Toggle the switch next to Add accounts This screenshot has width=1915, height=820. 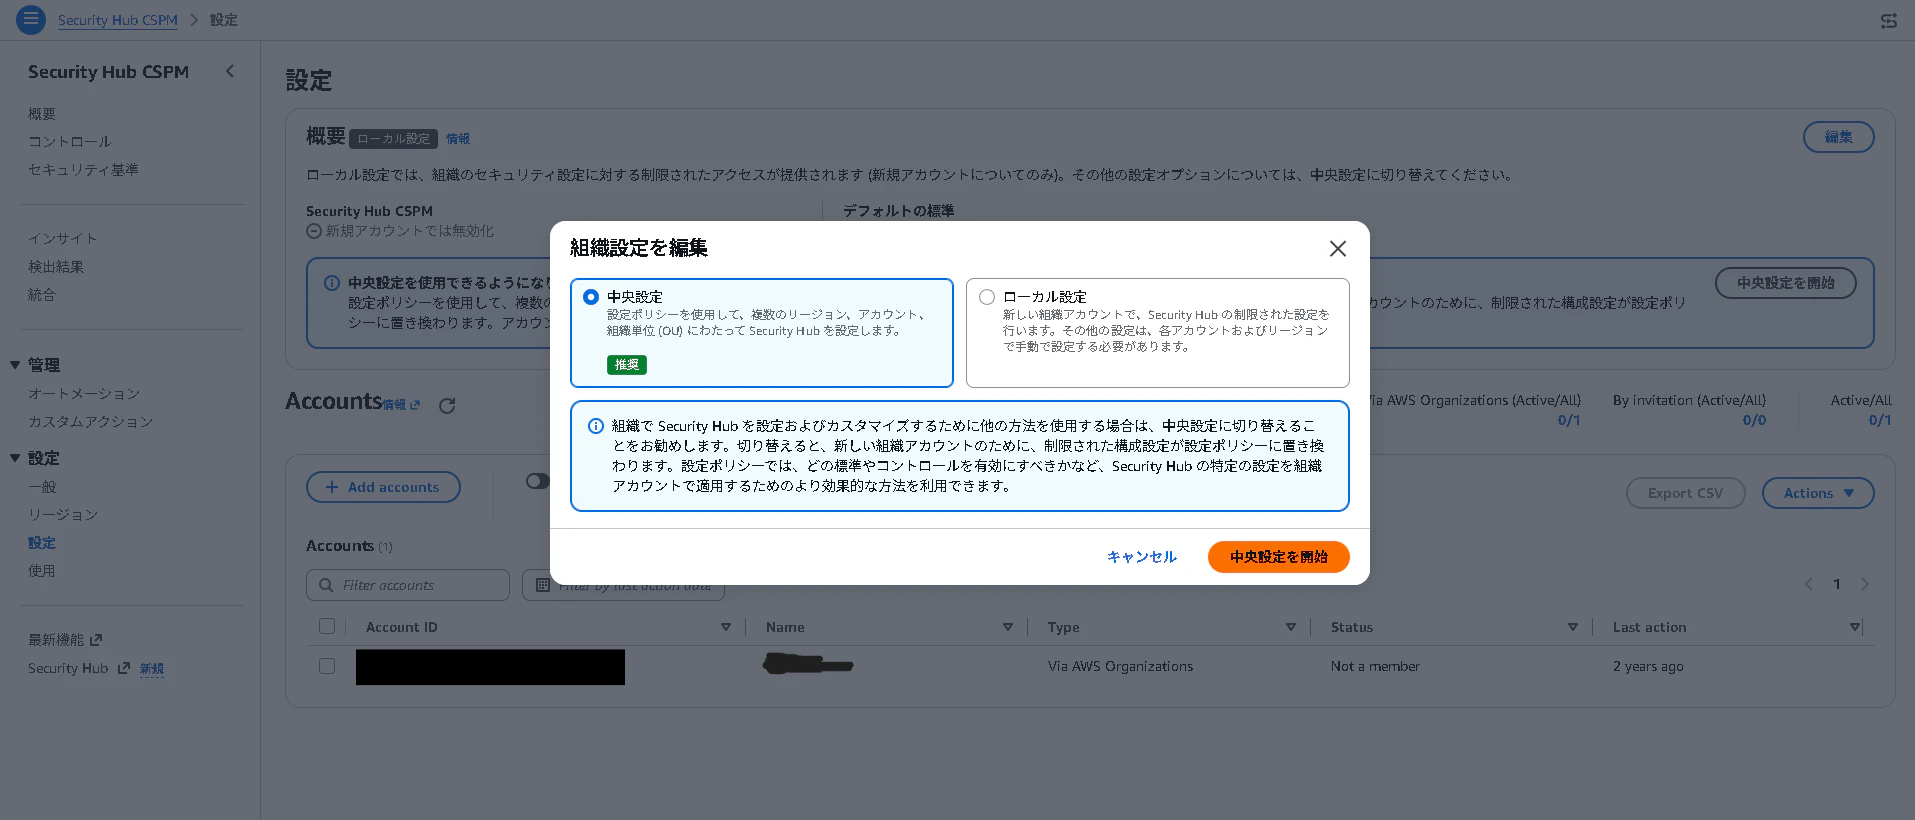pos(538,481)
